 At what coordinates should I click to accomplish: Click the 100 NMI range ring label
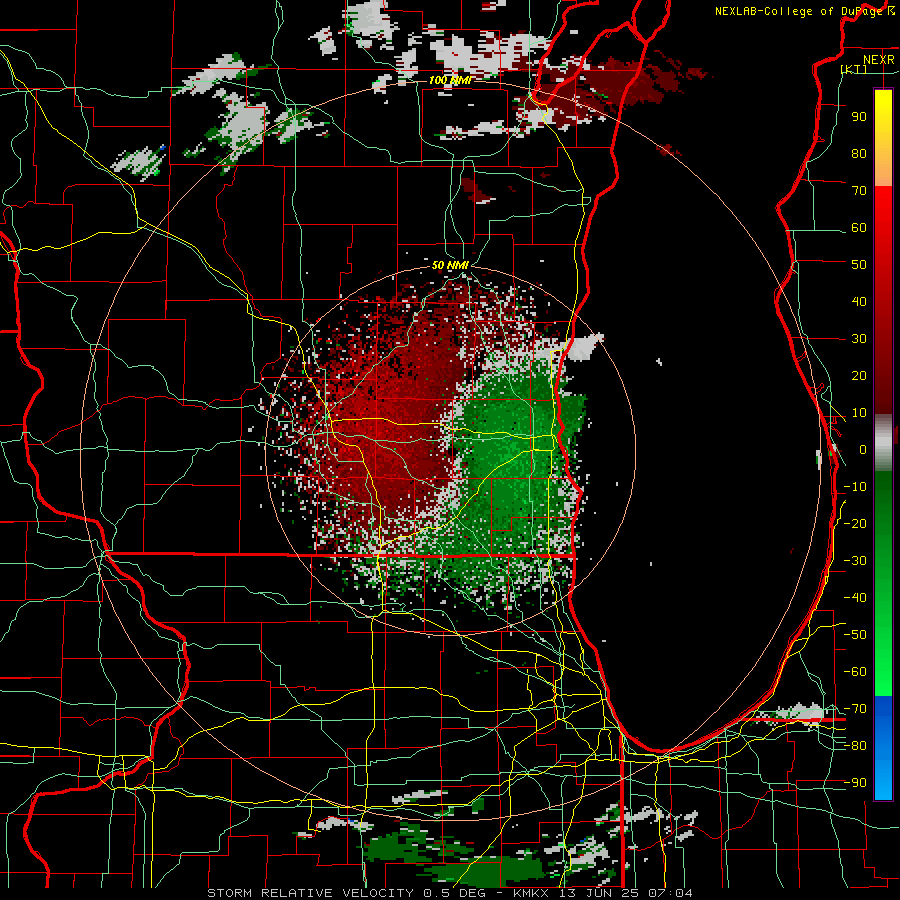(449, 80)
